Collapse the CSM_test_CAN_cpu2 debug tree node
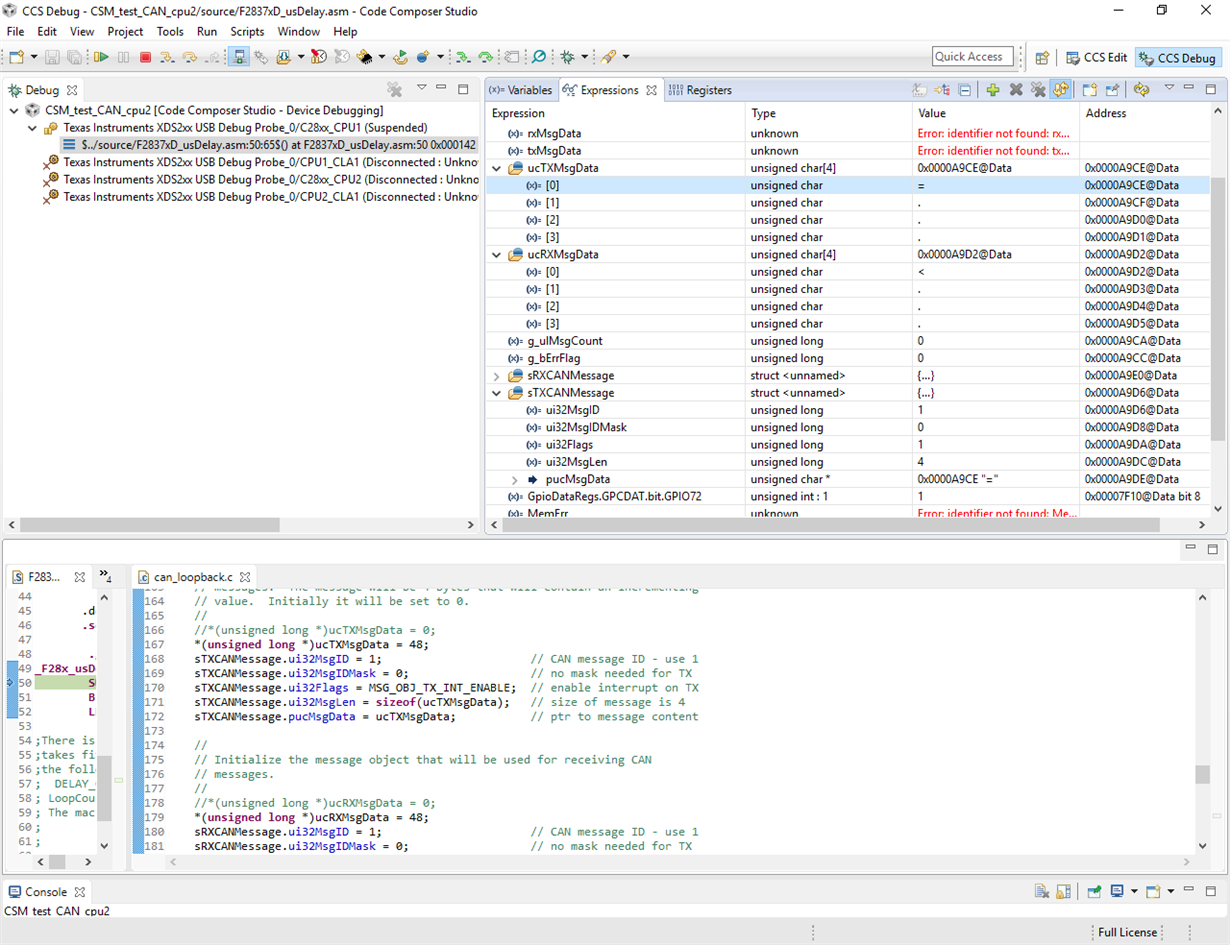Viewport: 1230px width, 945px height. (14, 110)
